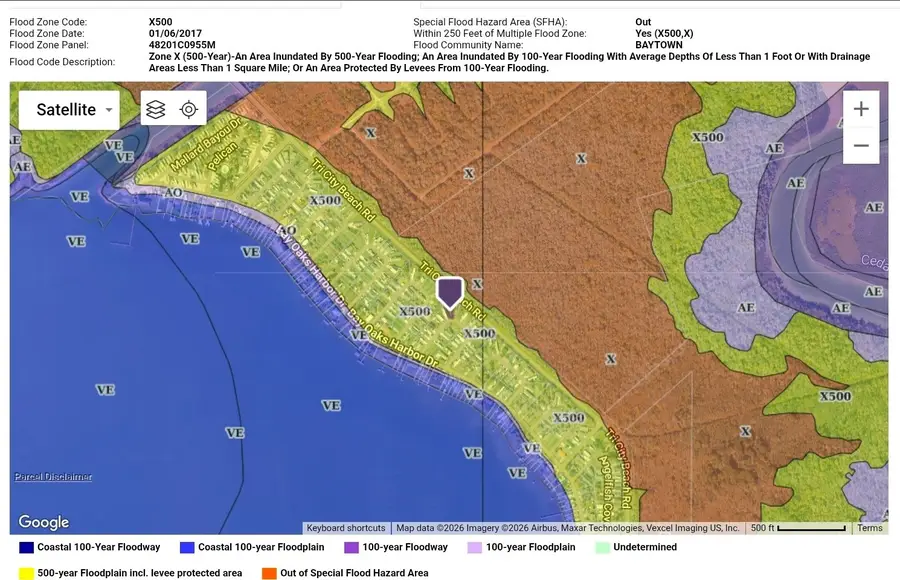Click the Coastal 100-Year Floodway swatch

coord(24,547)
